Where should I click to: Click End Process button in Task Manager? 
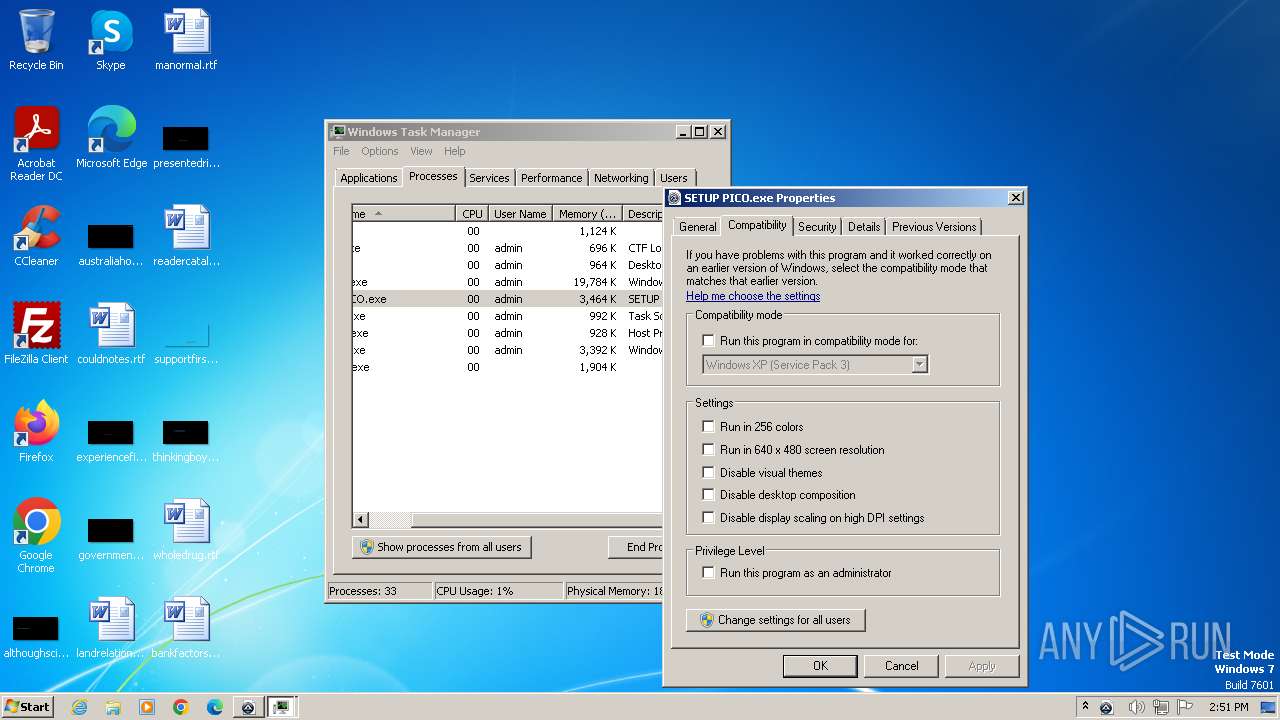click(636, 547)
